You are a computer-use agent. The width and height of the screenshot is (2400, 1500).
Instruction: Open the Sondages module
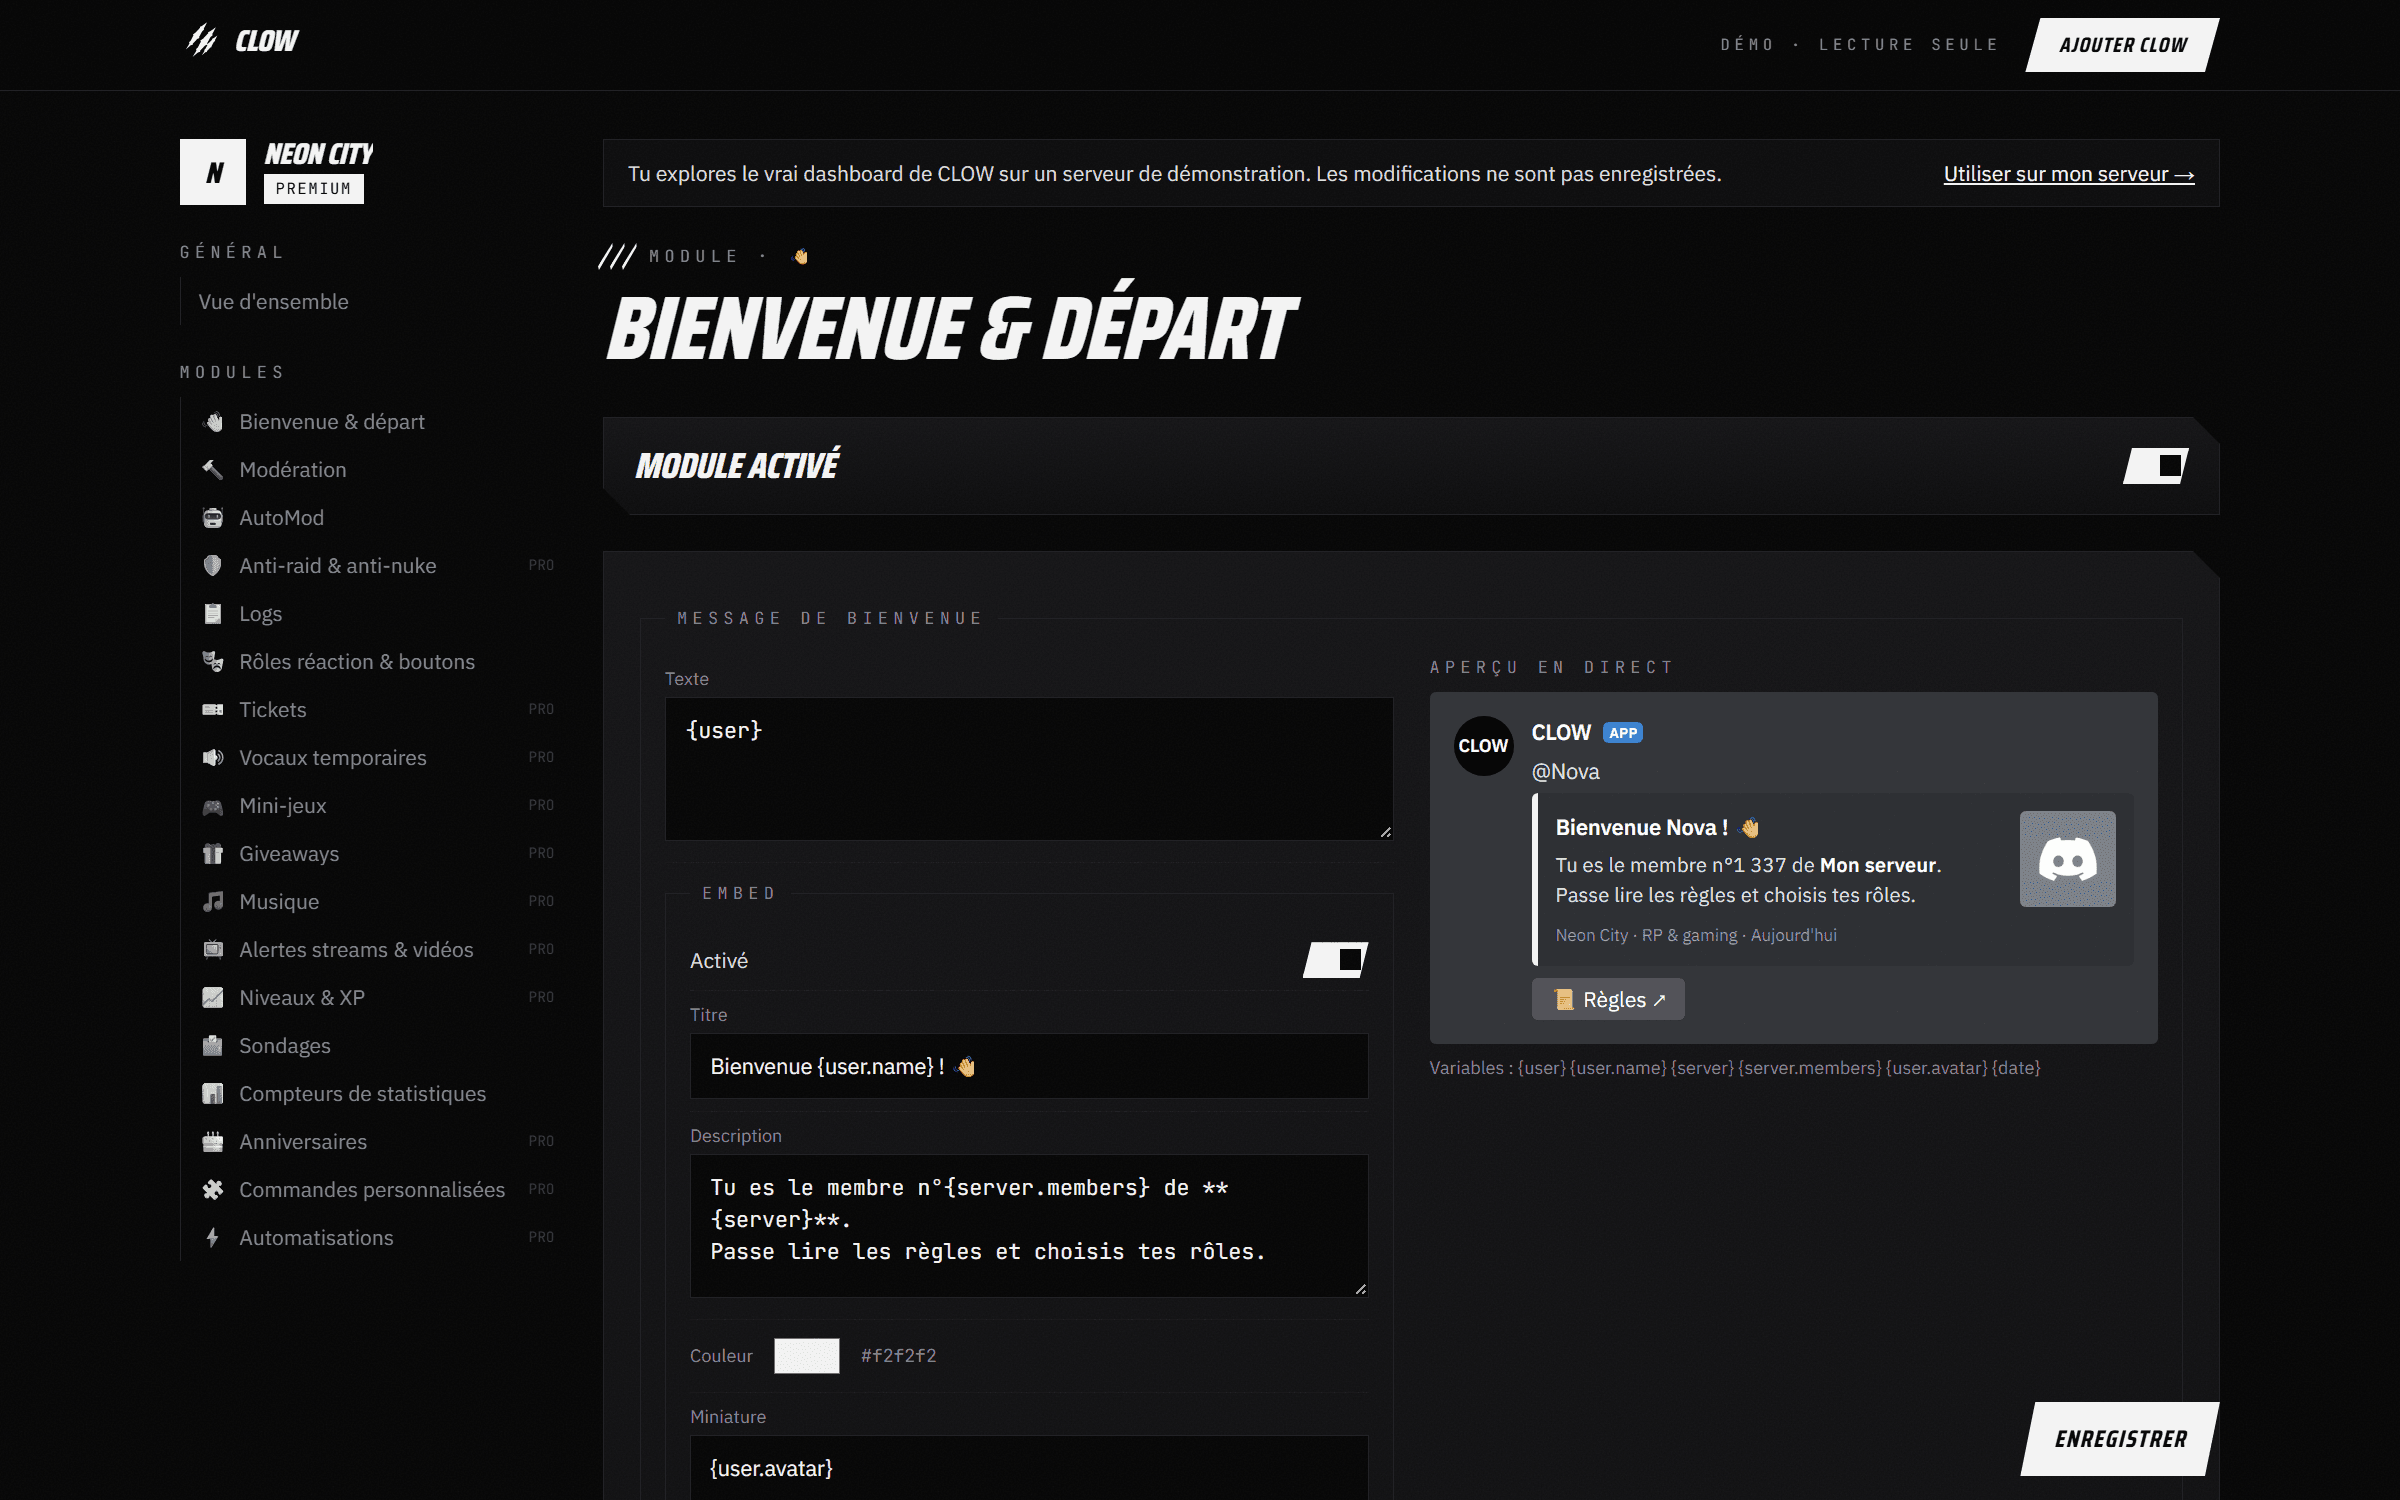285,1046
